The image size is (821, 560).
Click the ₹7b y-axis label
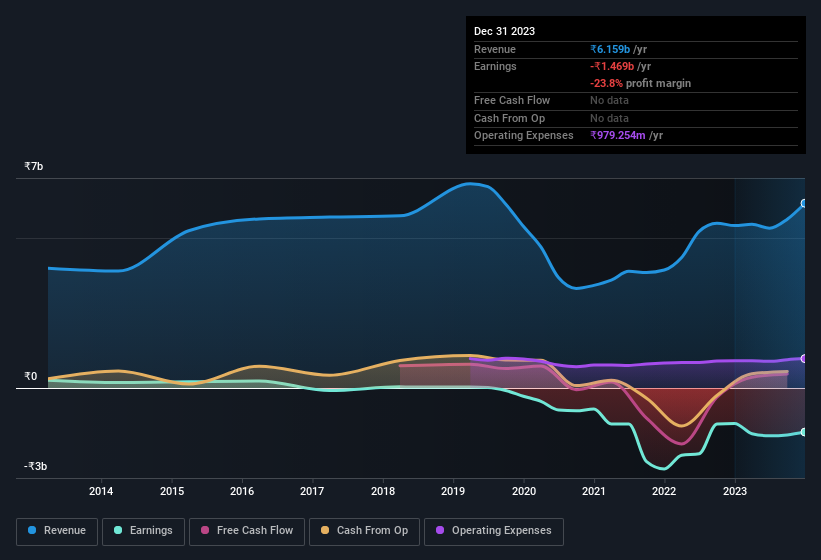coord(34,166)
